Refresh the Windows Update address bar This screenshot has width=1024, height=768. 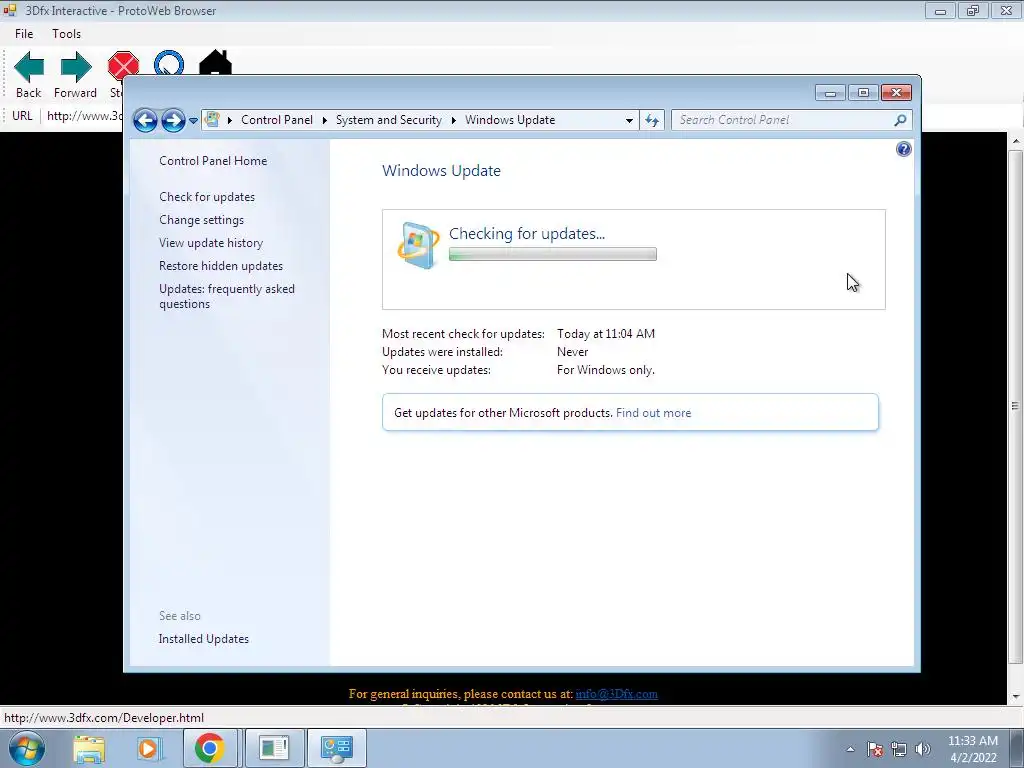pyautogui.click(x=652, y=120)
